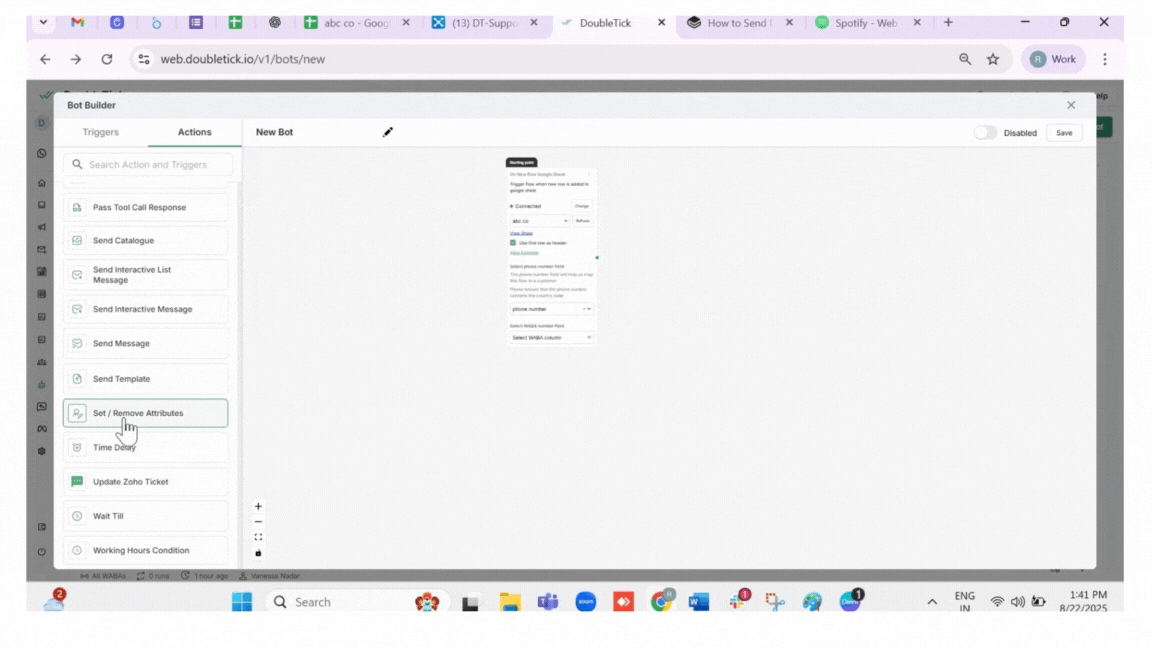Click the fit view canvas icon
The image size is (1152, 648).
tap(258, 537)
